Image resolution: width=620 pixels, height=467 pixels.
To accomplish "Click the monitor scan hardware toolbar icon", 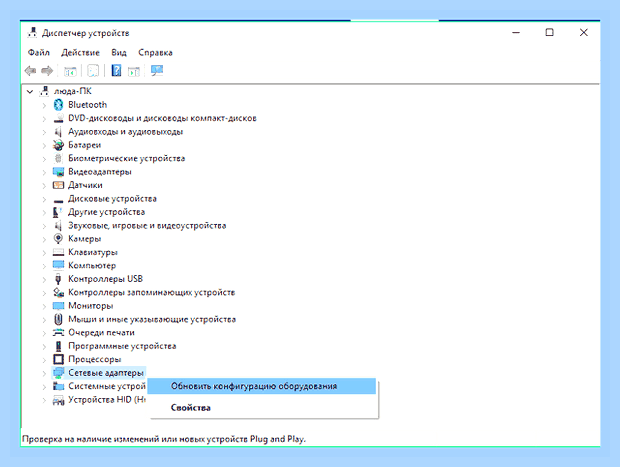I will pos(157,71).
